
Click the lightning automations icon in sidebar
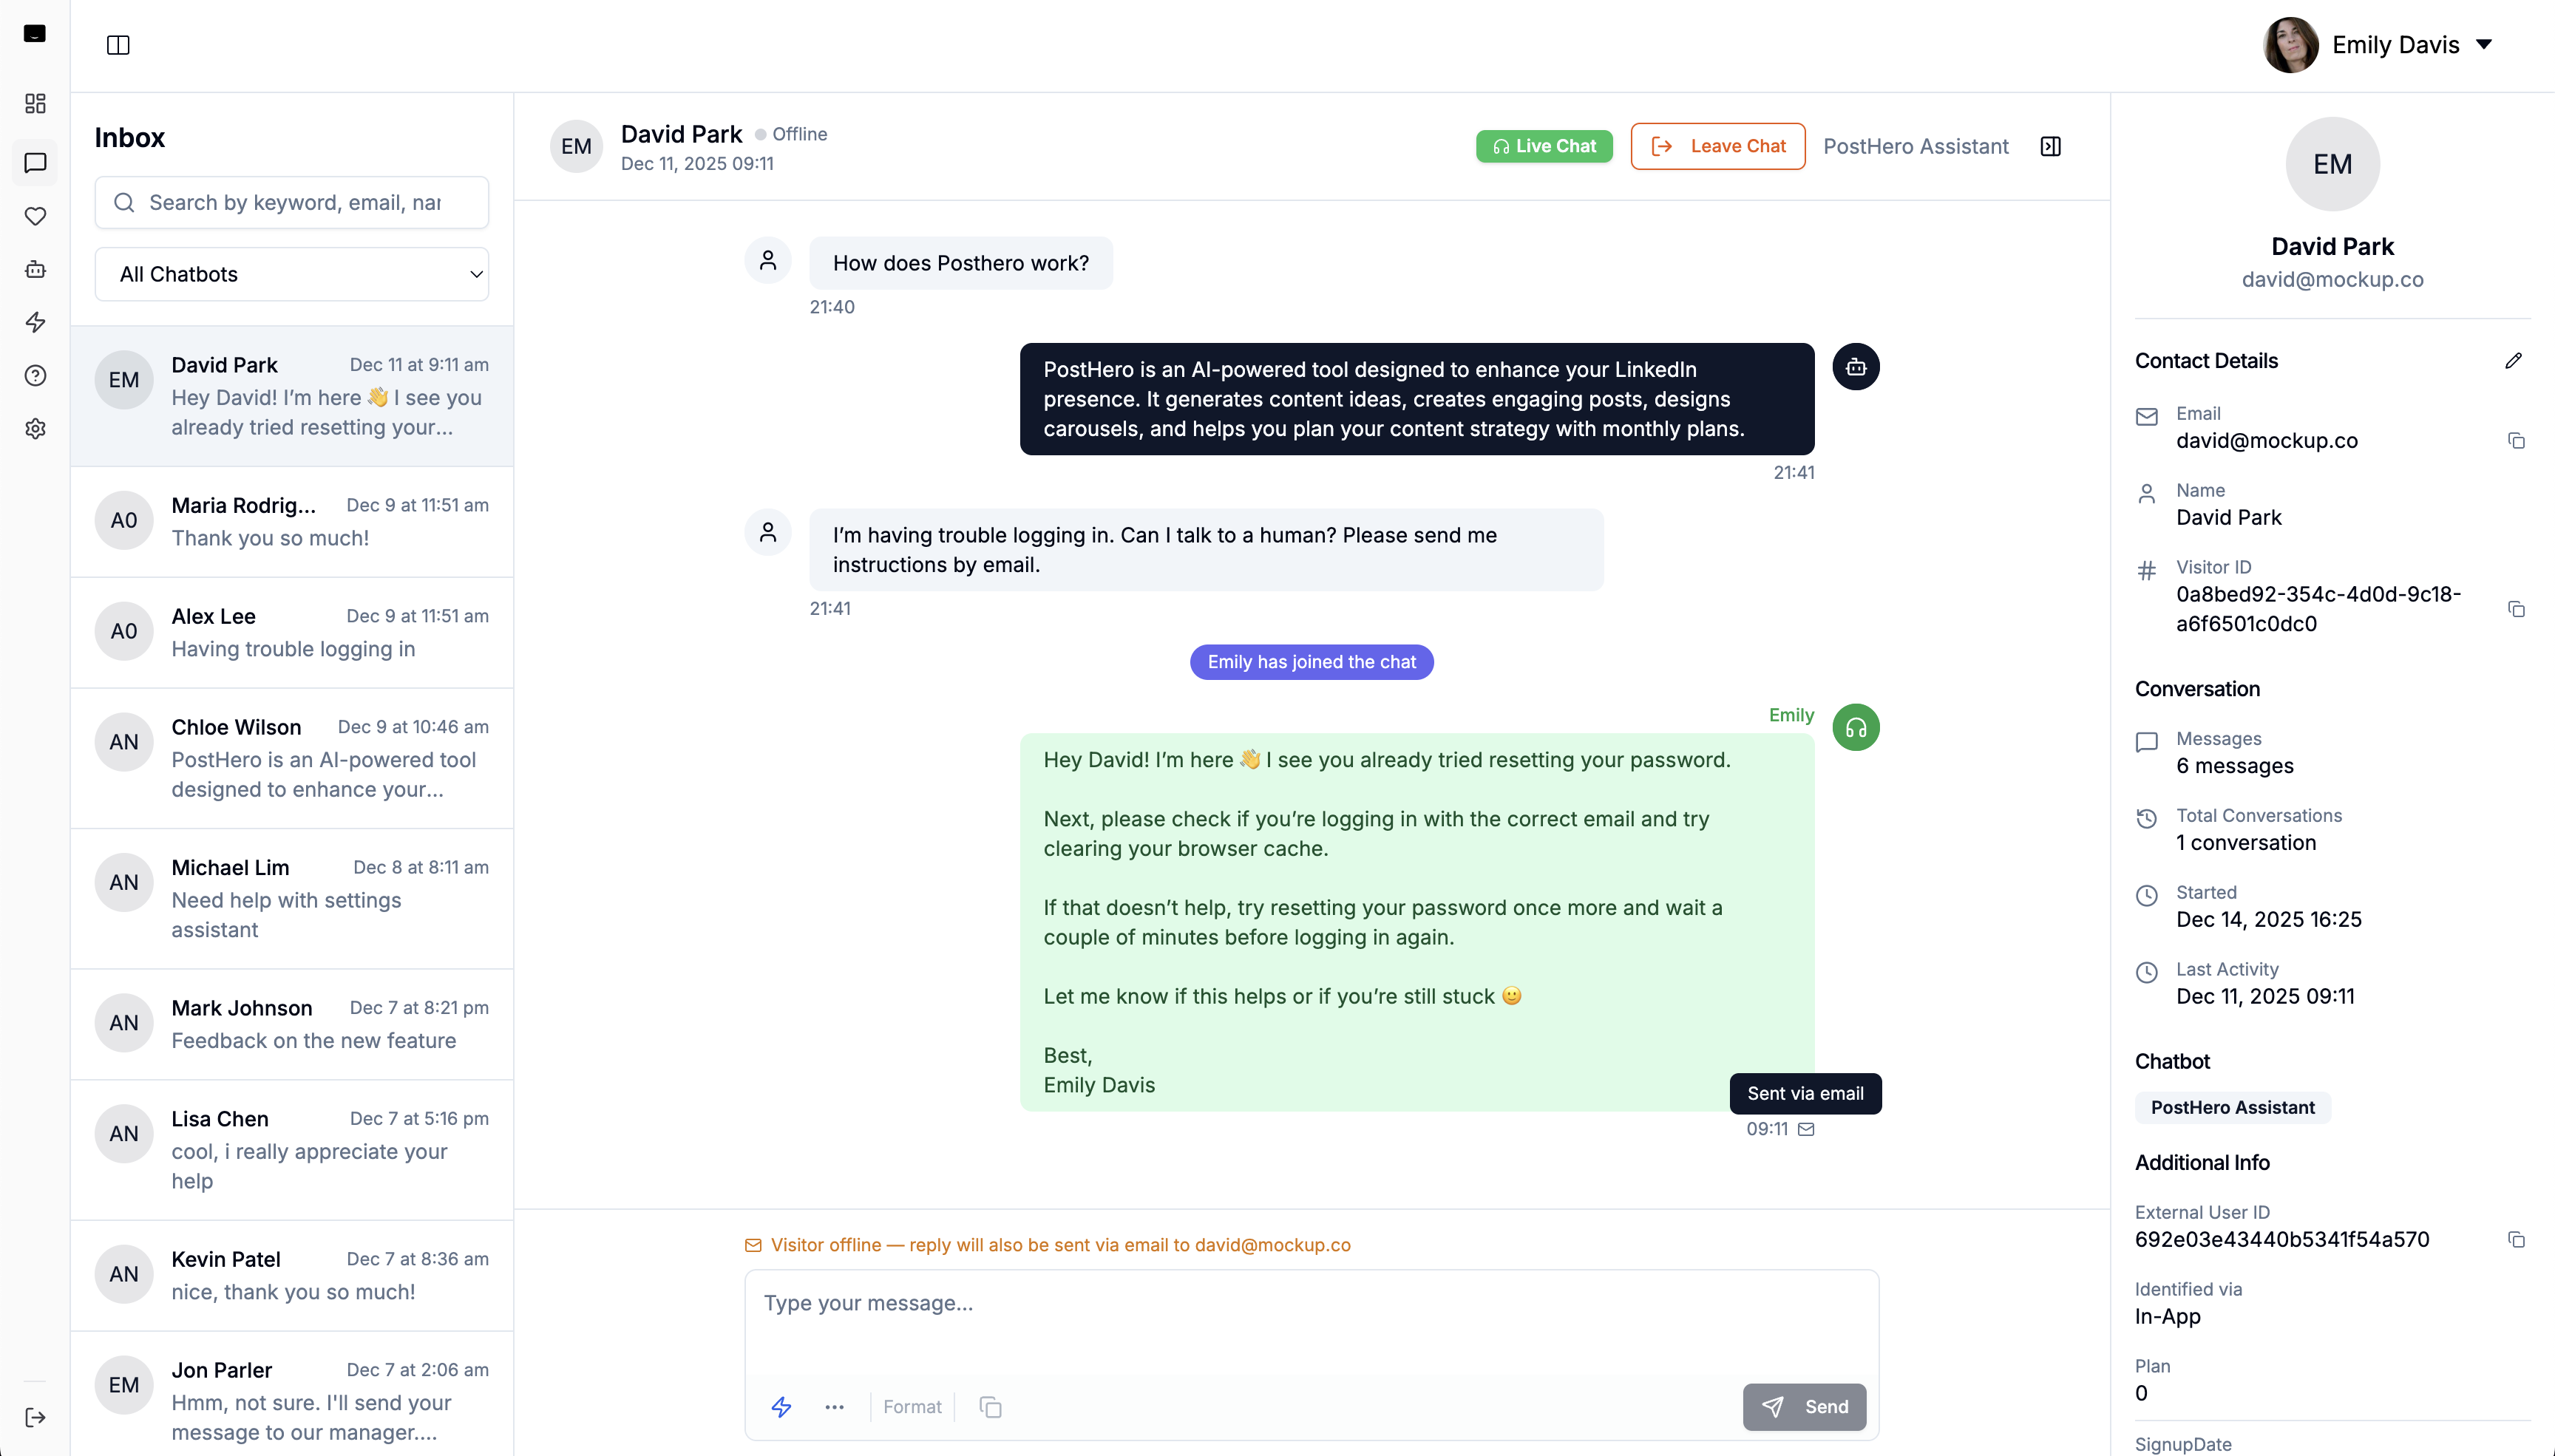35,322
